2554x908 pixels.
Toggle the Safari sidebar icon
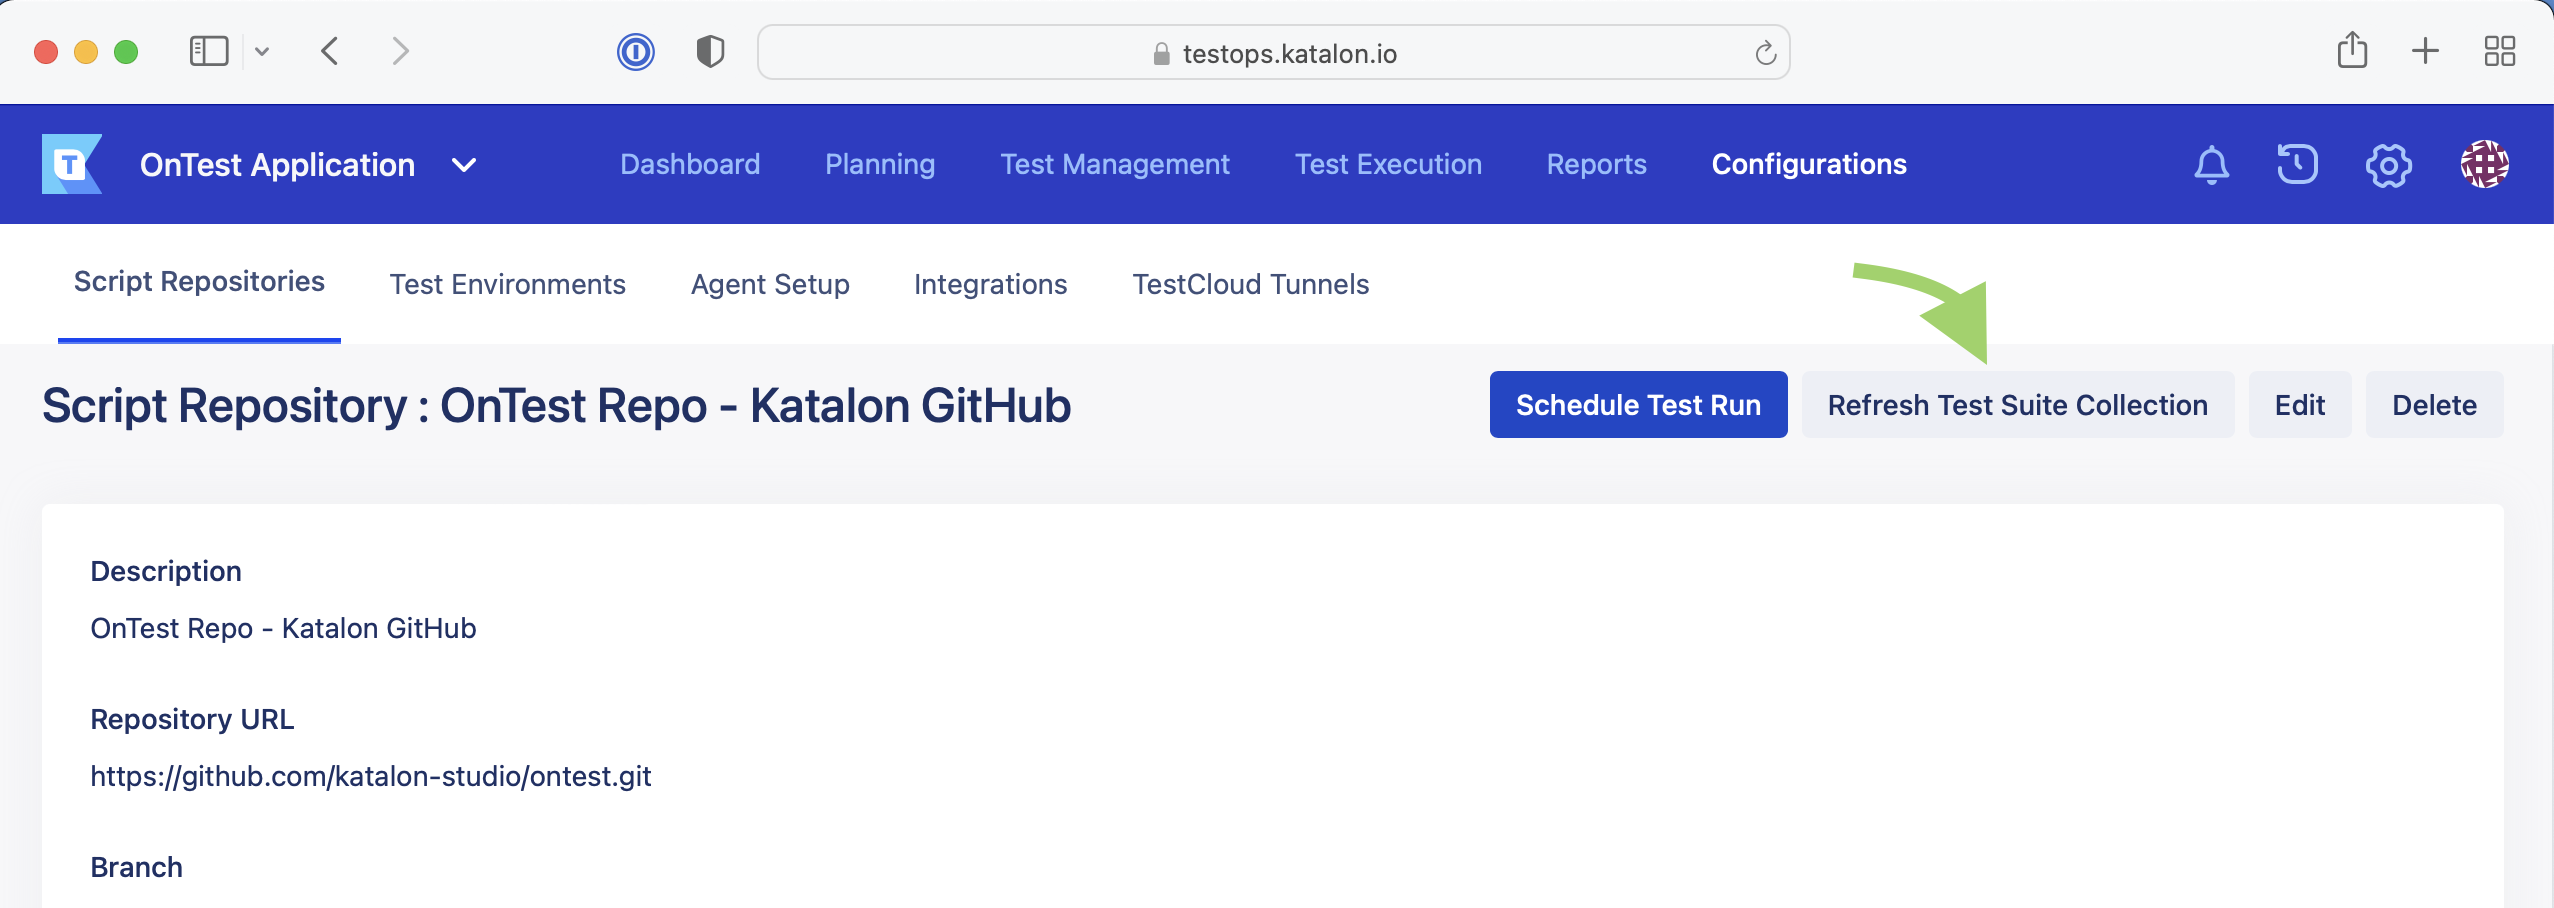click(x=209, y=51)
